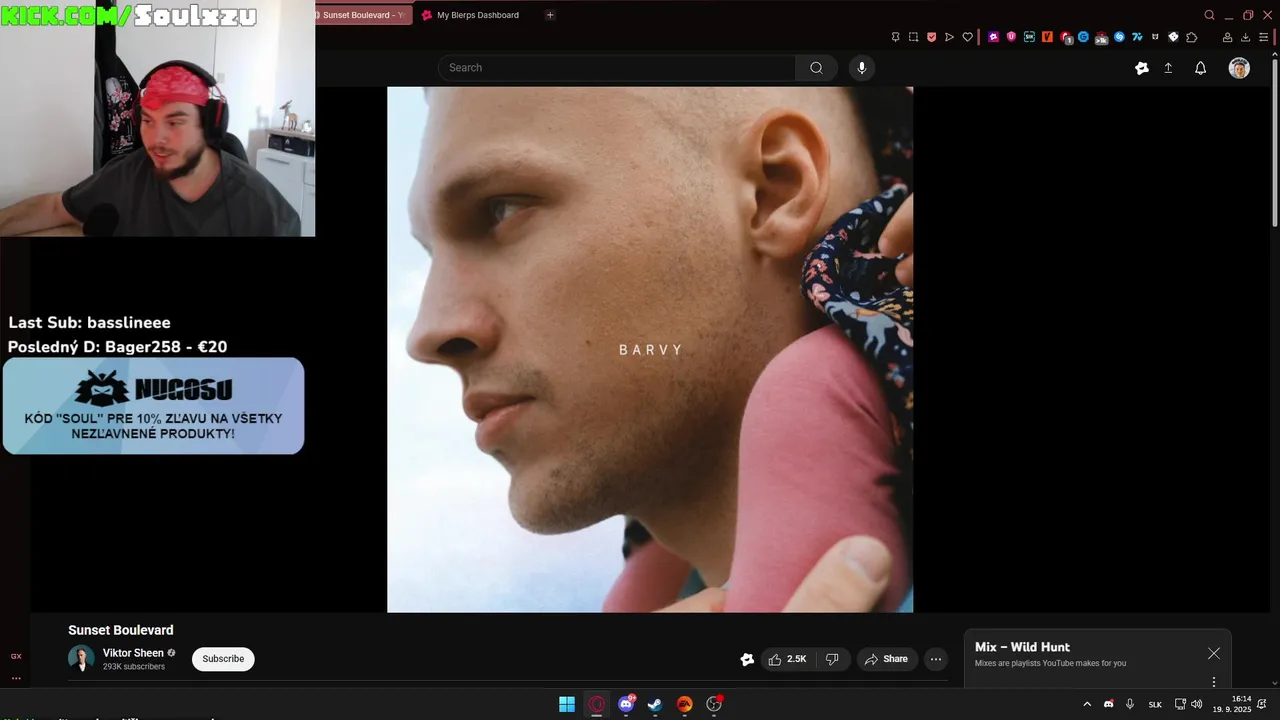Click the purple dice extension icon in toolbar
1280x720 pixels.
tap(993, 37)
